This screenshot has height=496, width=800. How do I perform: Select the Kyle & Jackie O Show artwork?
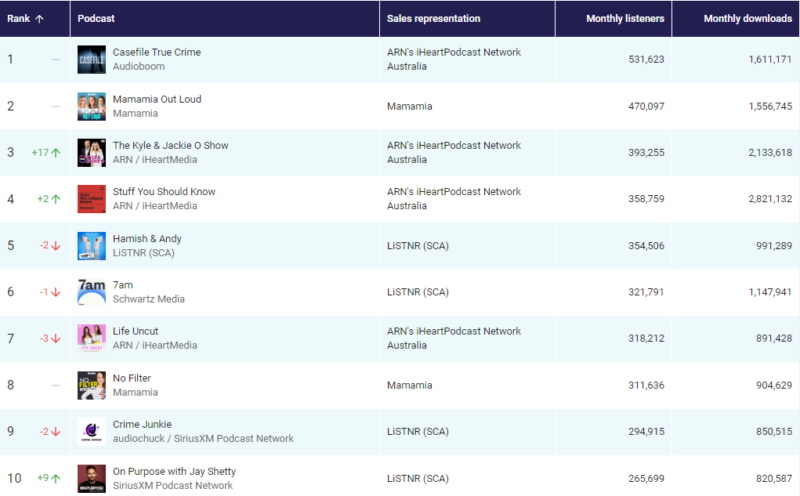(x=91, y=153)
